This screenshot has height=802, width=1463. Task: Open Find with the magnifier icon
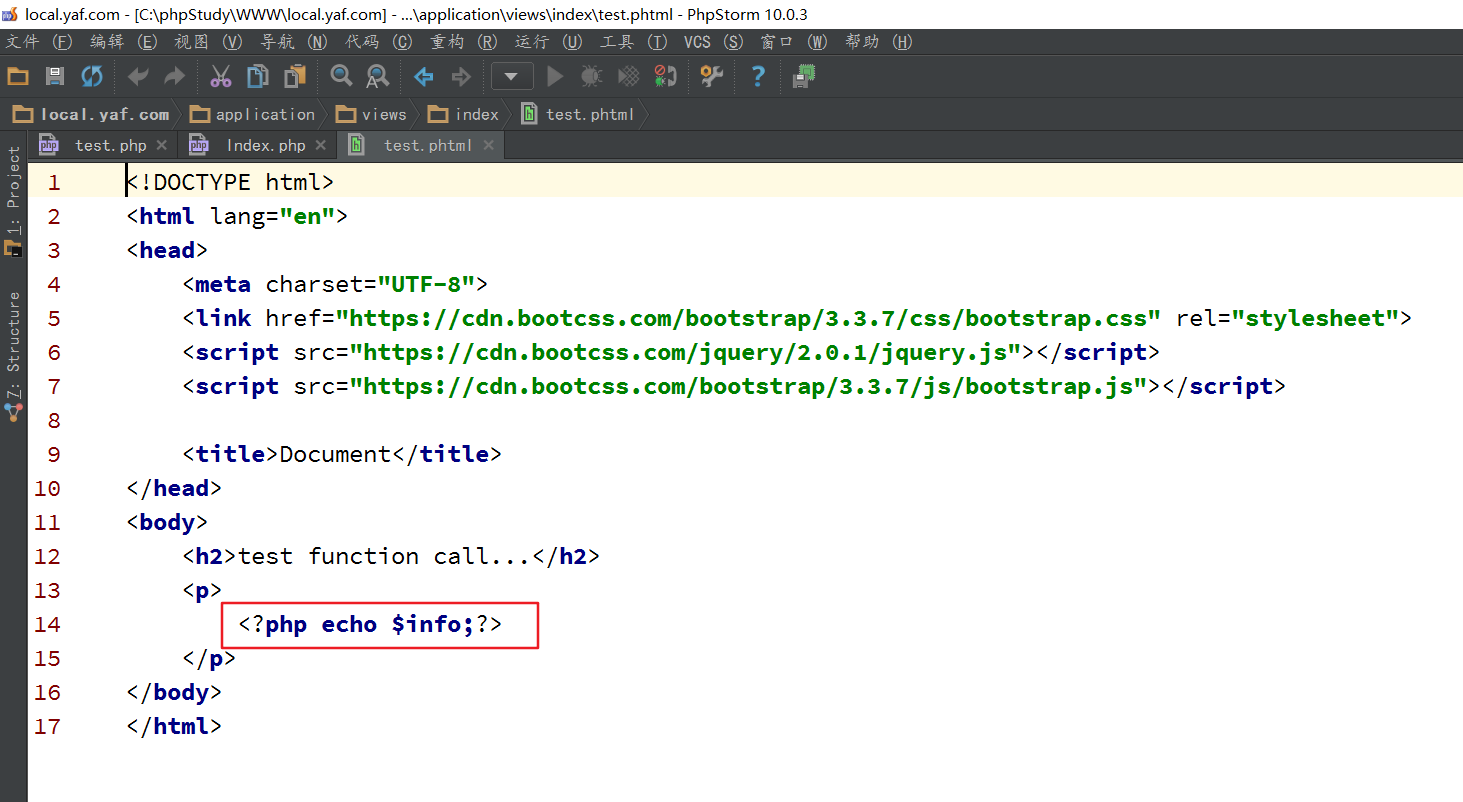click(341, 76)
